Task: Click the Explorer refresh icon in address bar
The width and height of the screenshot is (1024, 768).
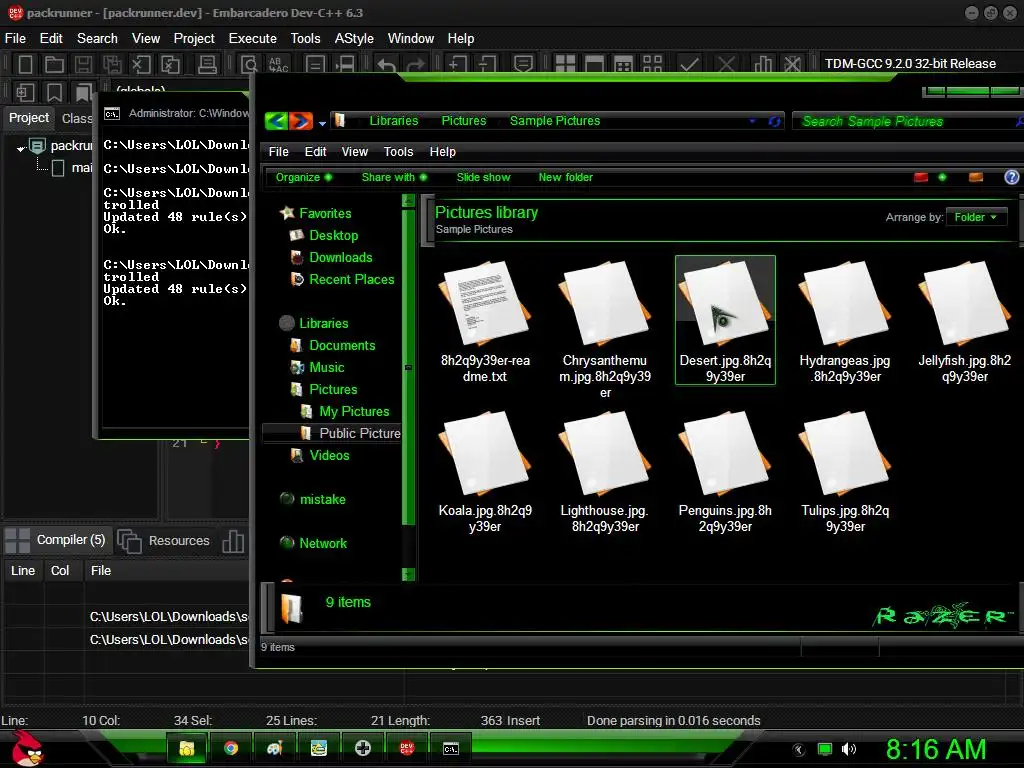Action: click(775, 121)
